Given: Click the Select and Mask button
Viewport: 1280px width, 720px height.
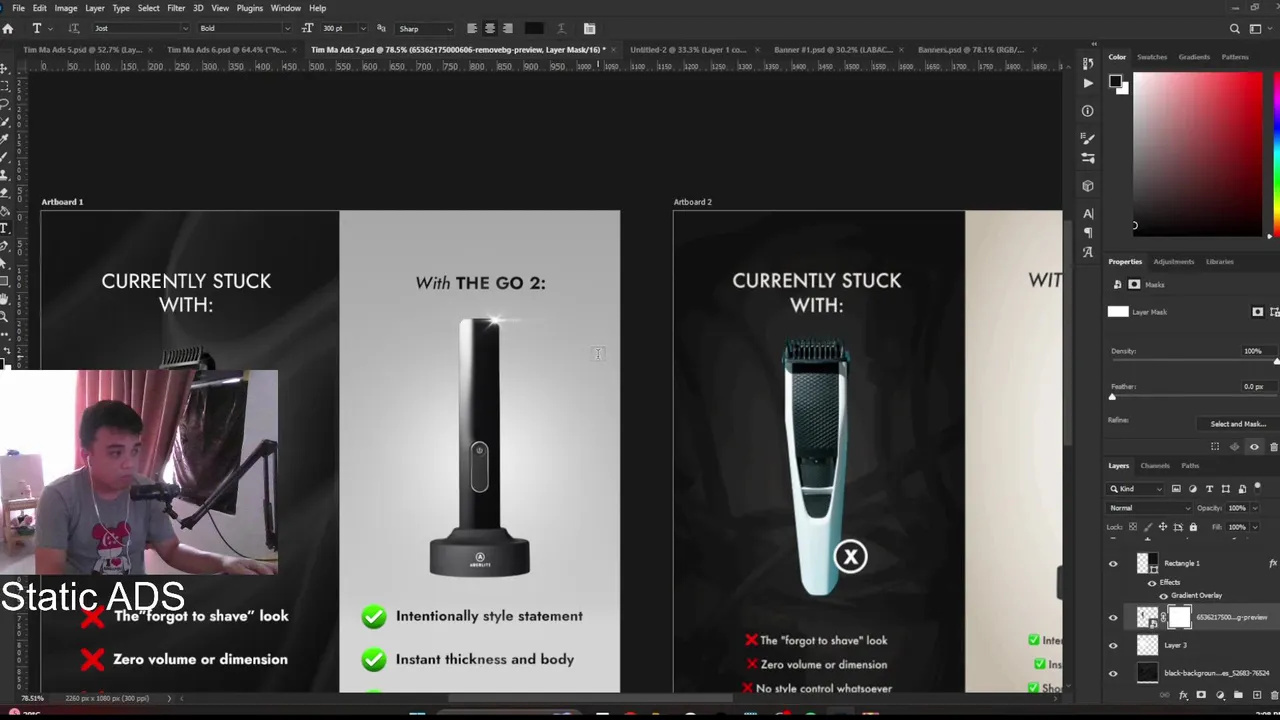Looking at the screenshot, I should tap(1238, 424).
